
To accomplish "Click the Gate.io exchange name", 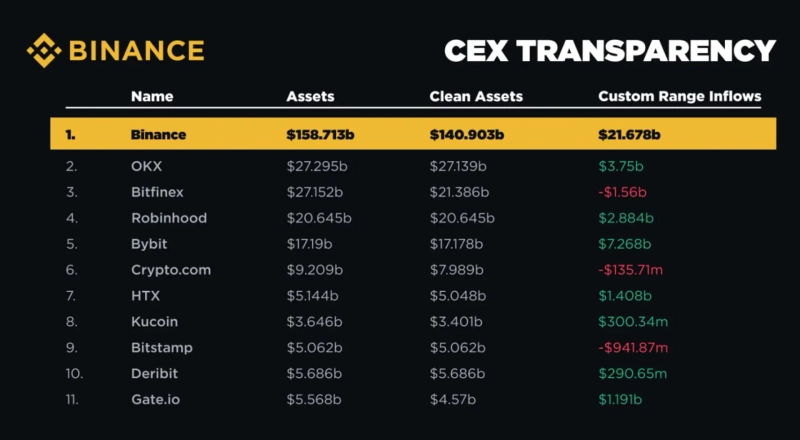I will 155,400.
